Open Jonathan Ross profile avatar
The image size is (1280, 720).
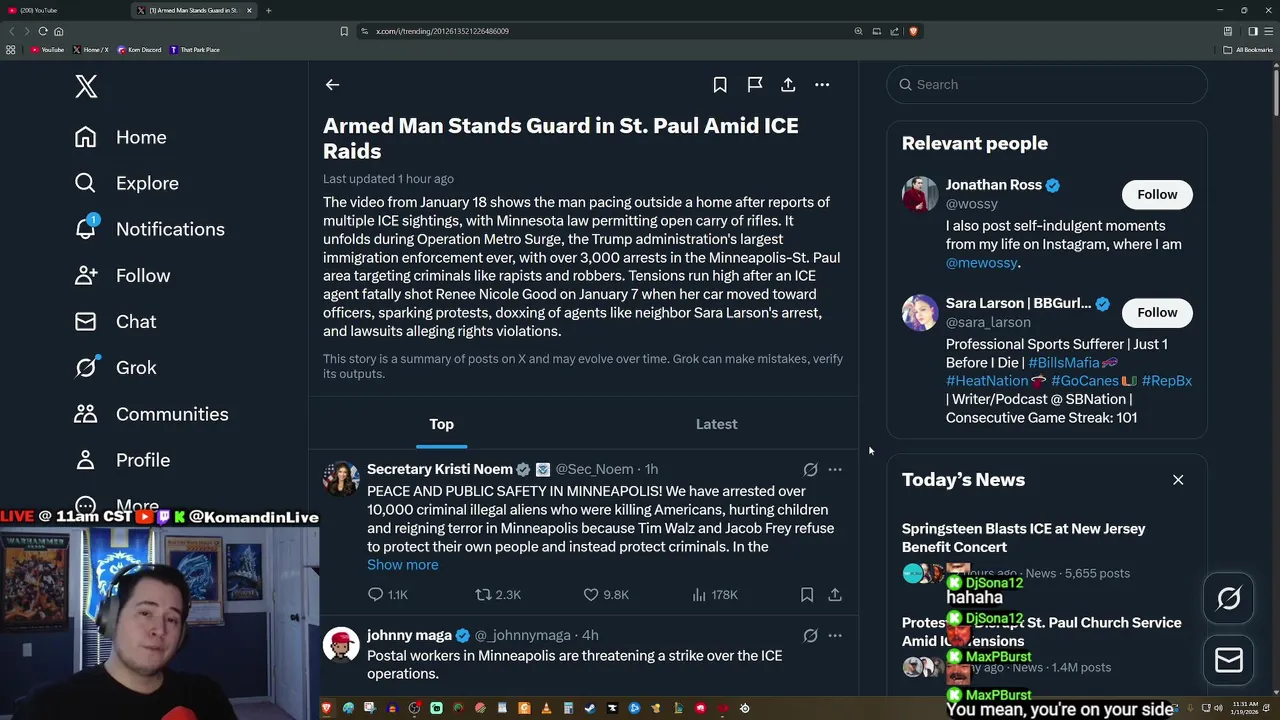[x=920, y=194]
